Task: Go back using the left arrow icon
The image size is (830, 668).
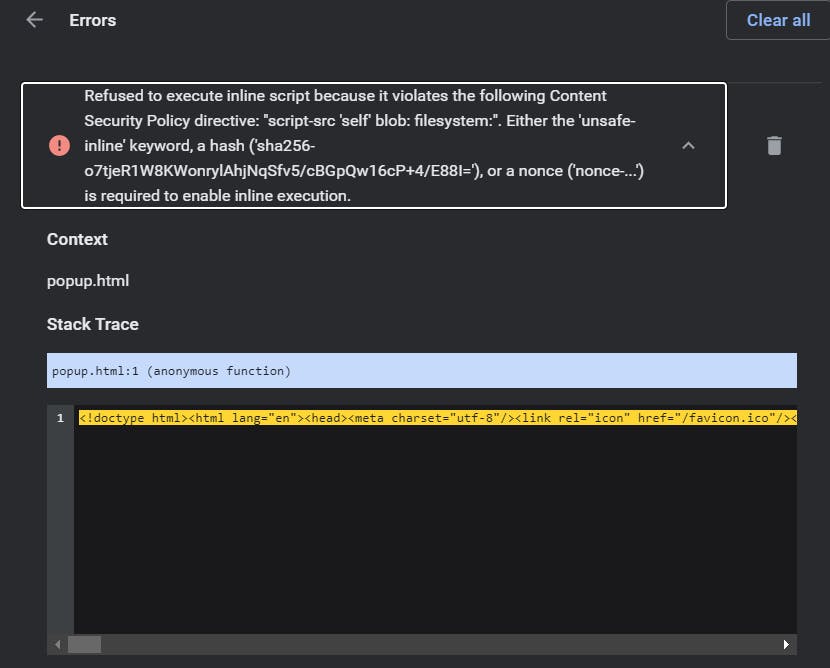Action: tap(34, 20)
